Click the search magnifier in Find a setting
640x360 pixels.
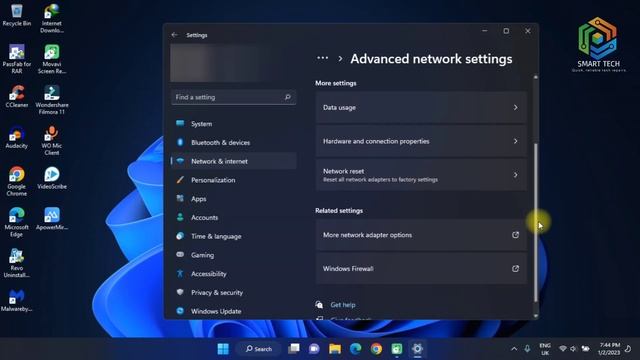click(x=287, y=97)
